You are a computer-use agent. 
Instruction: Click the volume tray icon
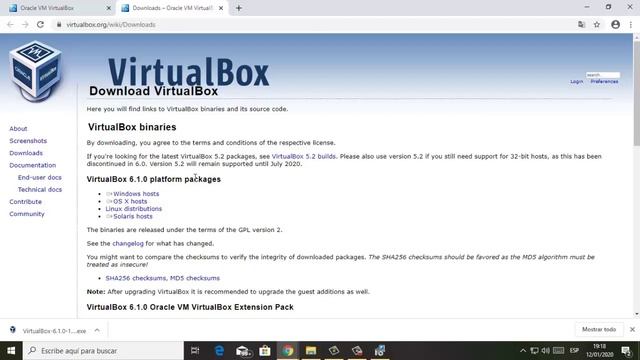click(546, 351)
